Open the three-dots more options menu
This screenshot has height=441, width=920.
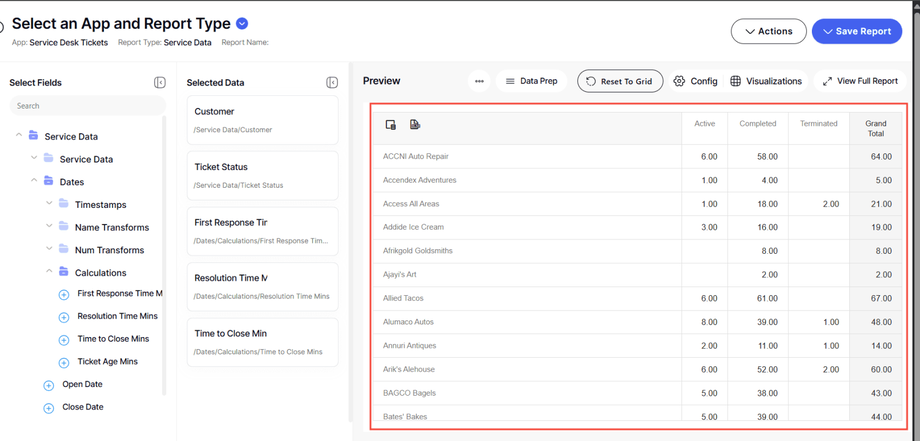pyautogui.click(x=479, y=82)
